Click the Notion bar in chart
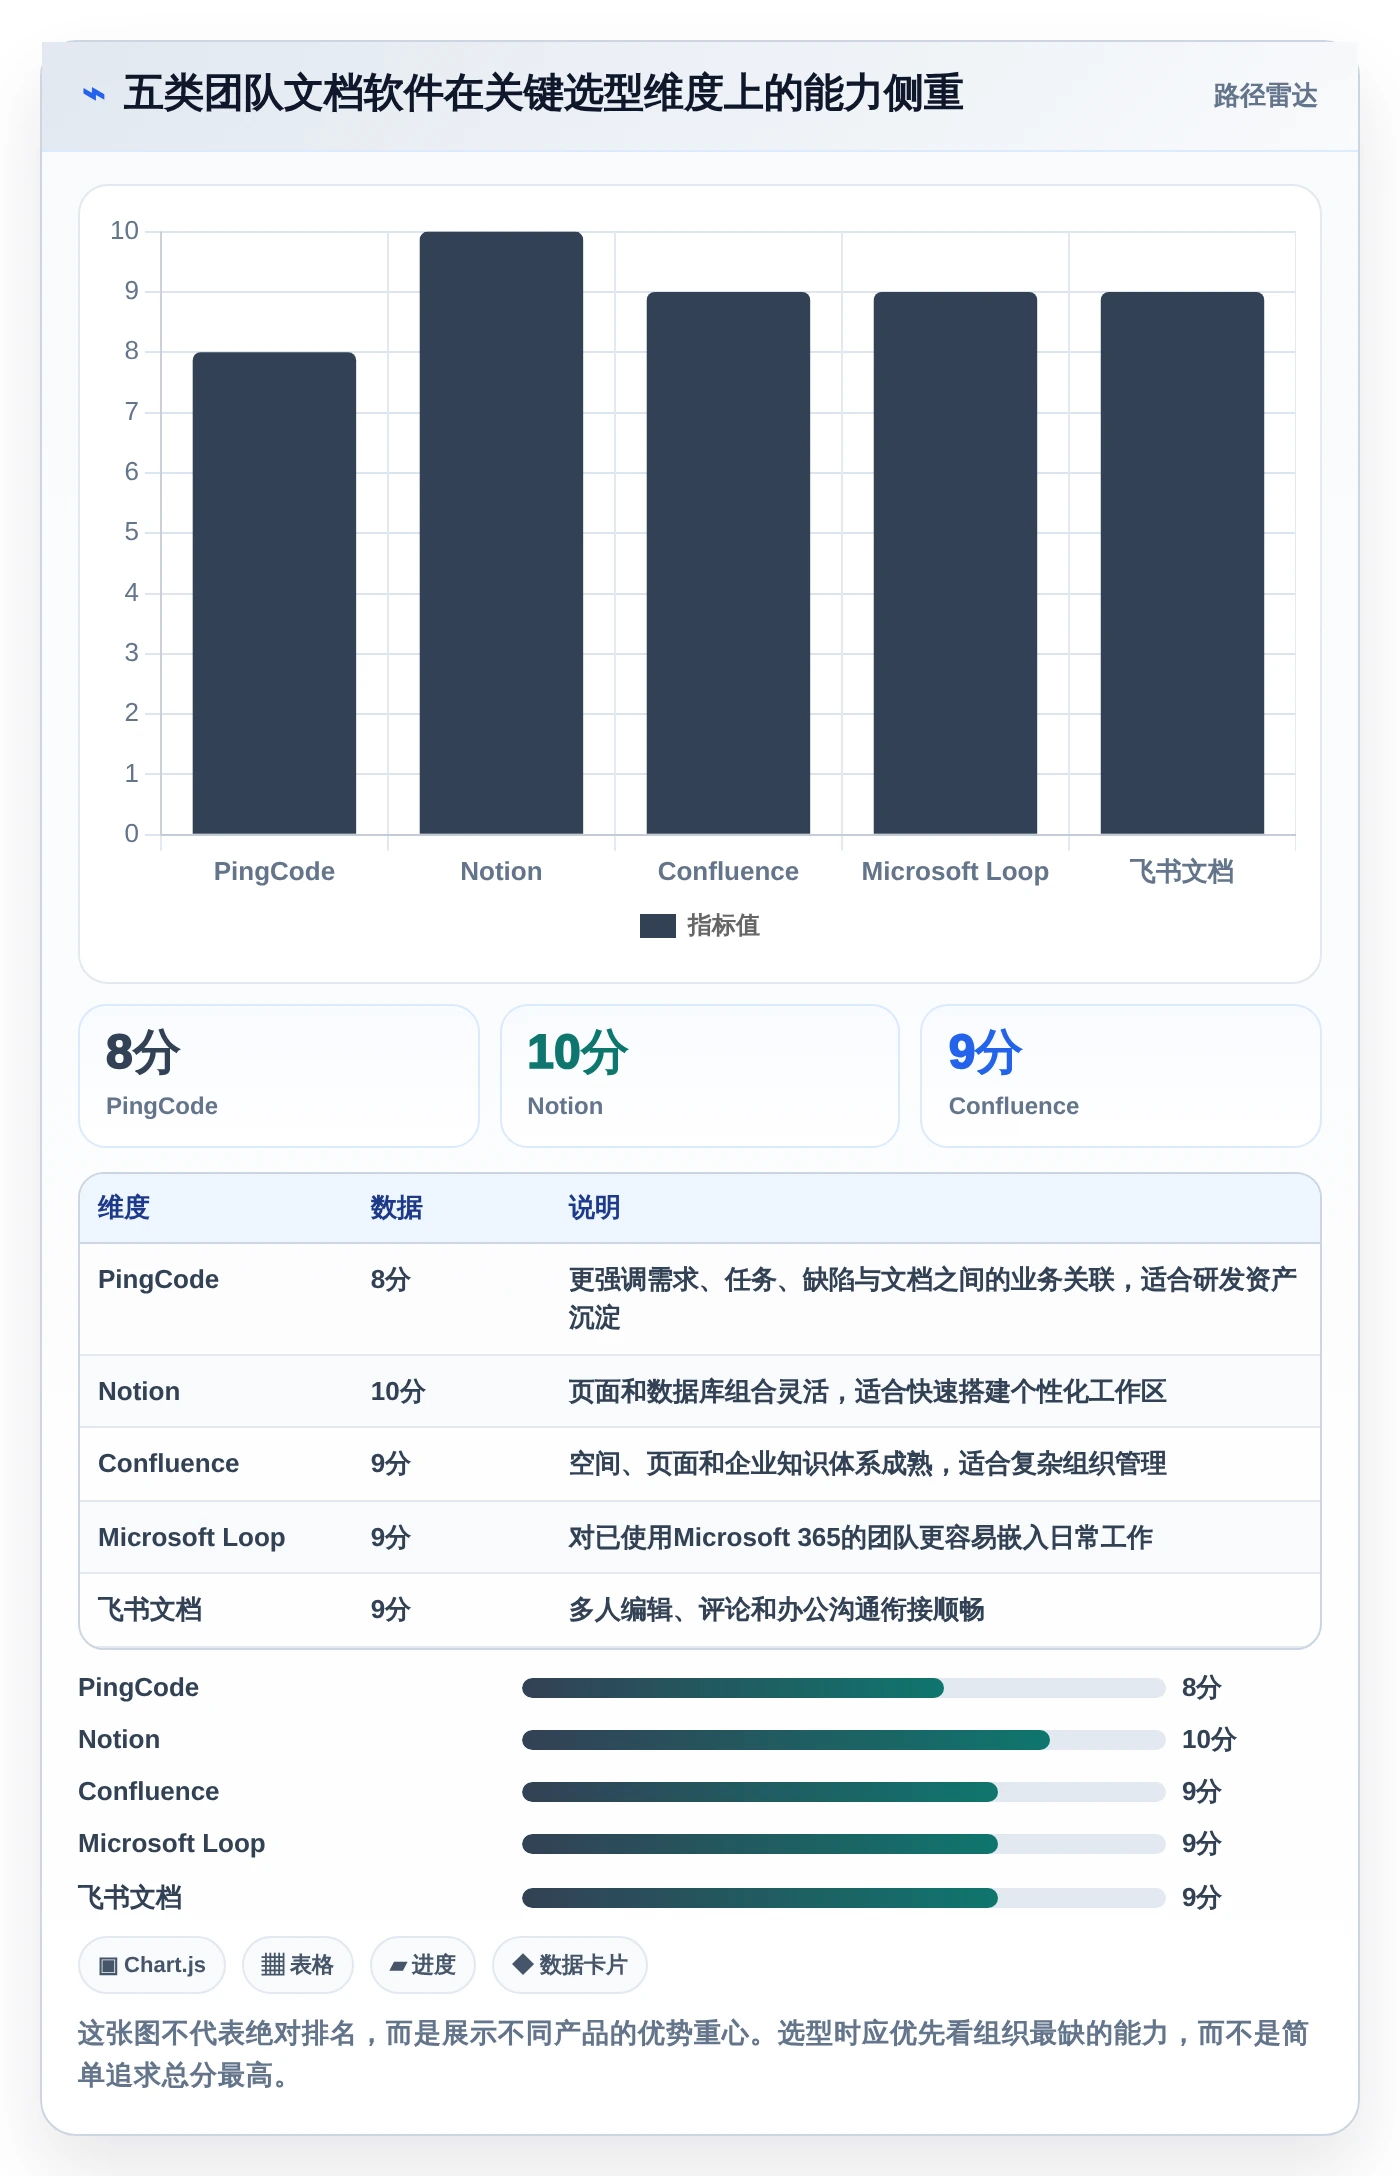This screenshot has width=1400, height=2176. pos(501,533)
